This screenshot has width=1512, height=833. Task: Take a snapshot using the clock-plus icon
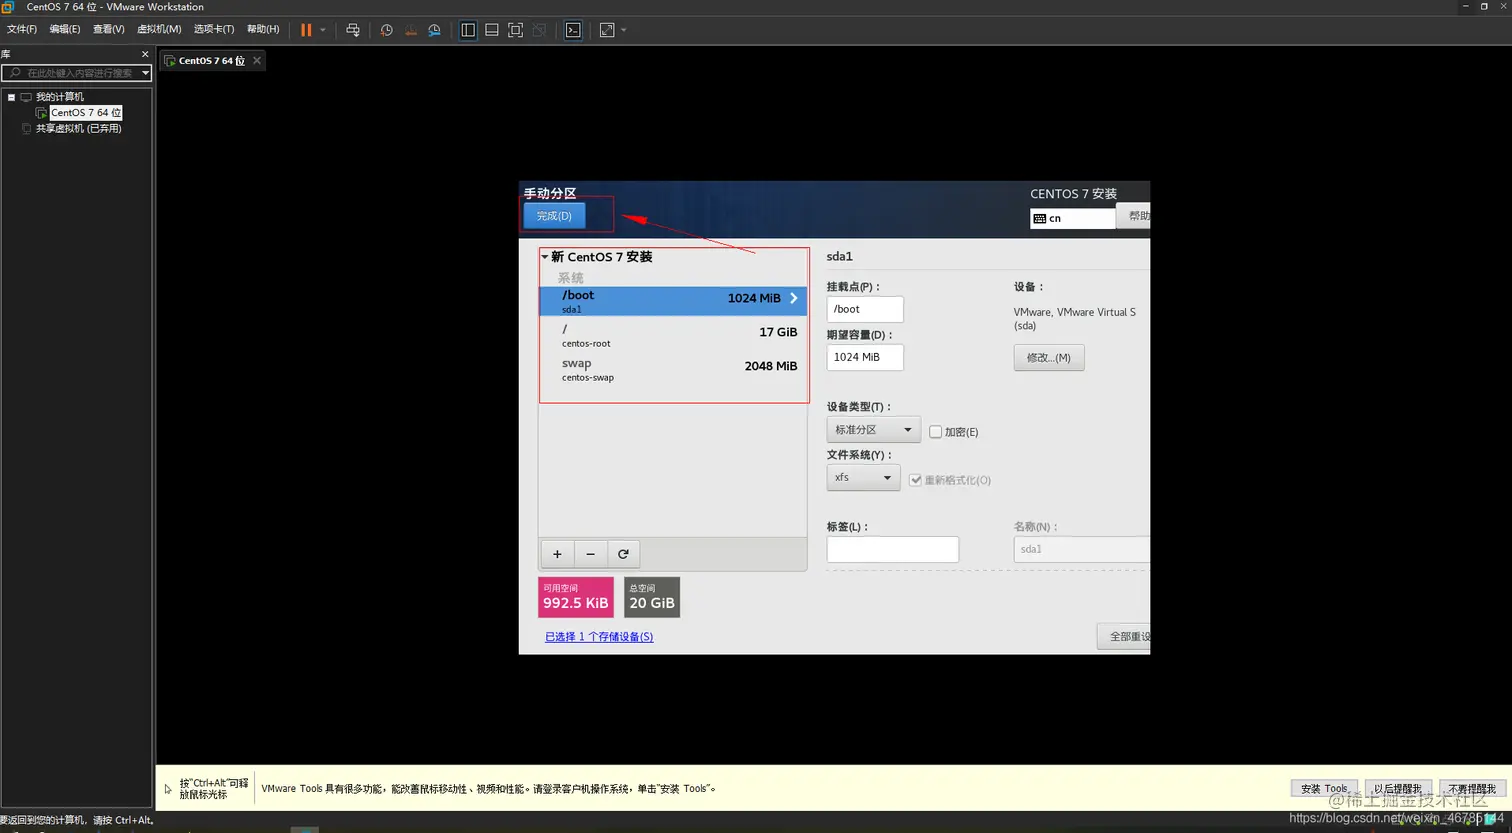(386, 30)
